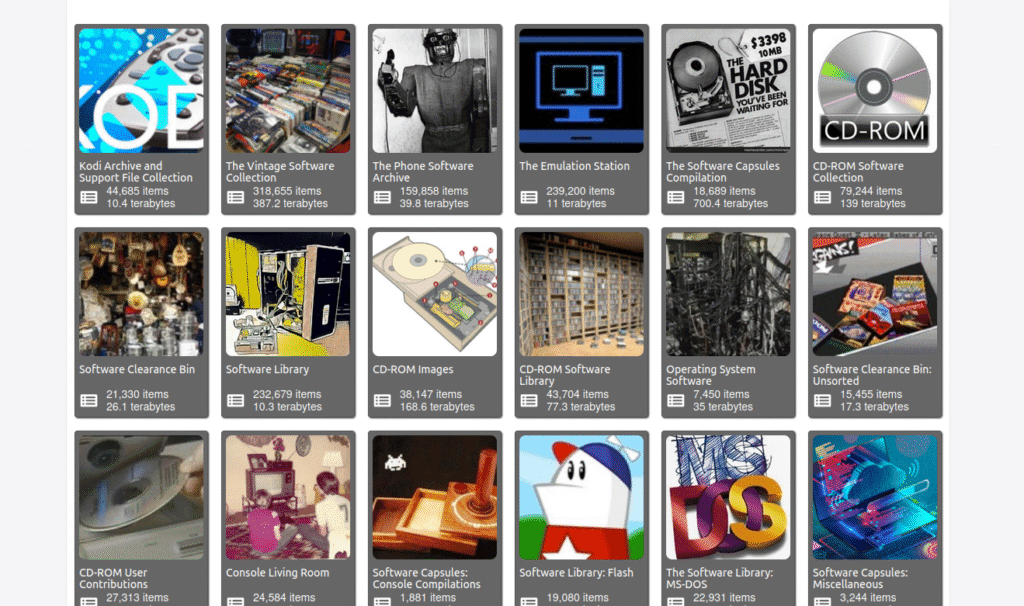Image resolution: width=1024 pixels, height=606 pixels.
Task: Select the Homestar Flash character thumbnail
Action: [581, 497]
